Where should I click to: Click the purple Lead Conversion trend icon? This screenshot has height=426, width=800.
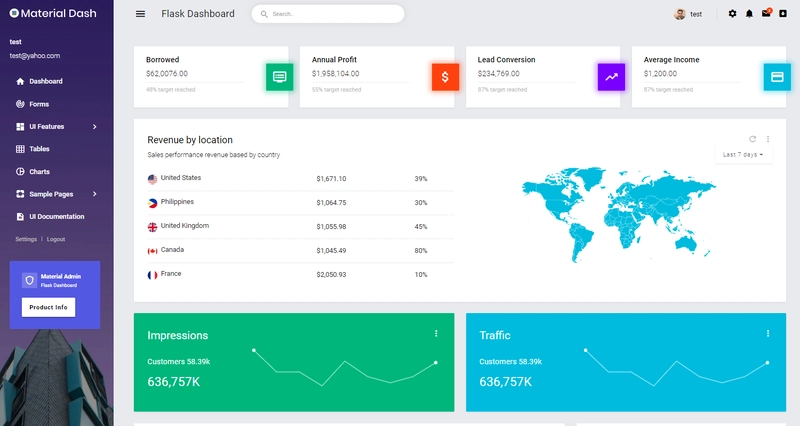coord(611,77)
